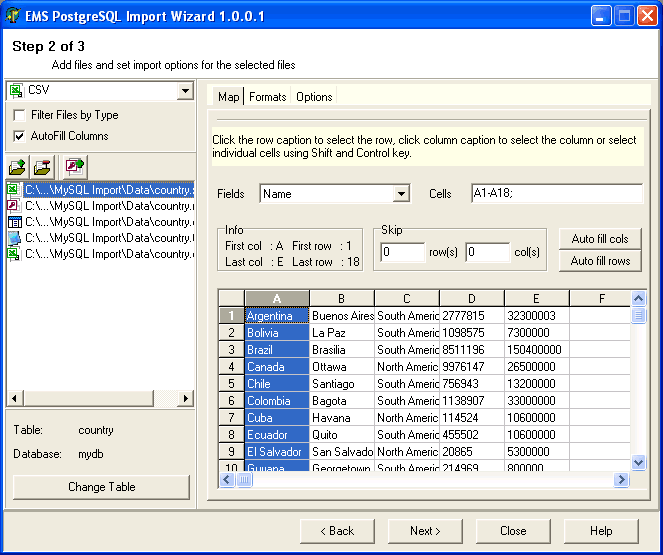Screen dimensions: 663x555
Task: Click the grid vertical scrollbar thumb
Action: (x=638, y=315)
